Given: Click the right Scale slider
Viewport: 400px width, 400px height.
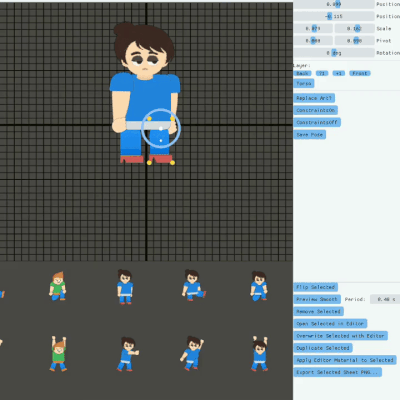Looking at the screenshot, I should (x=354, y=28).
